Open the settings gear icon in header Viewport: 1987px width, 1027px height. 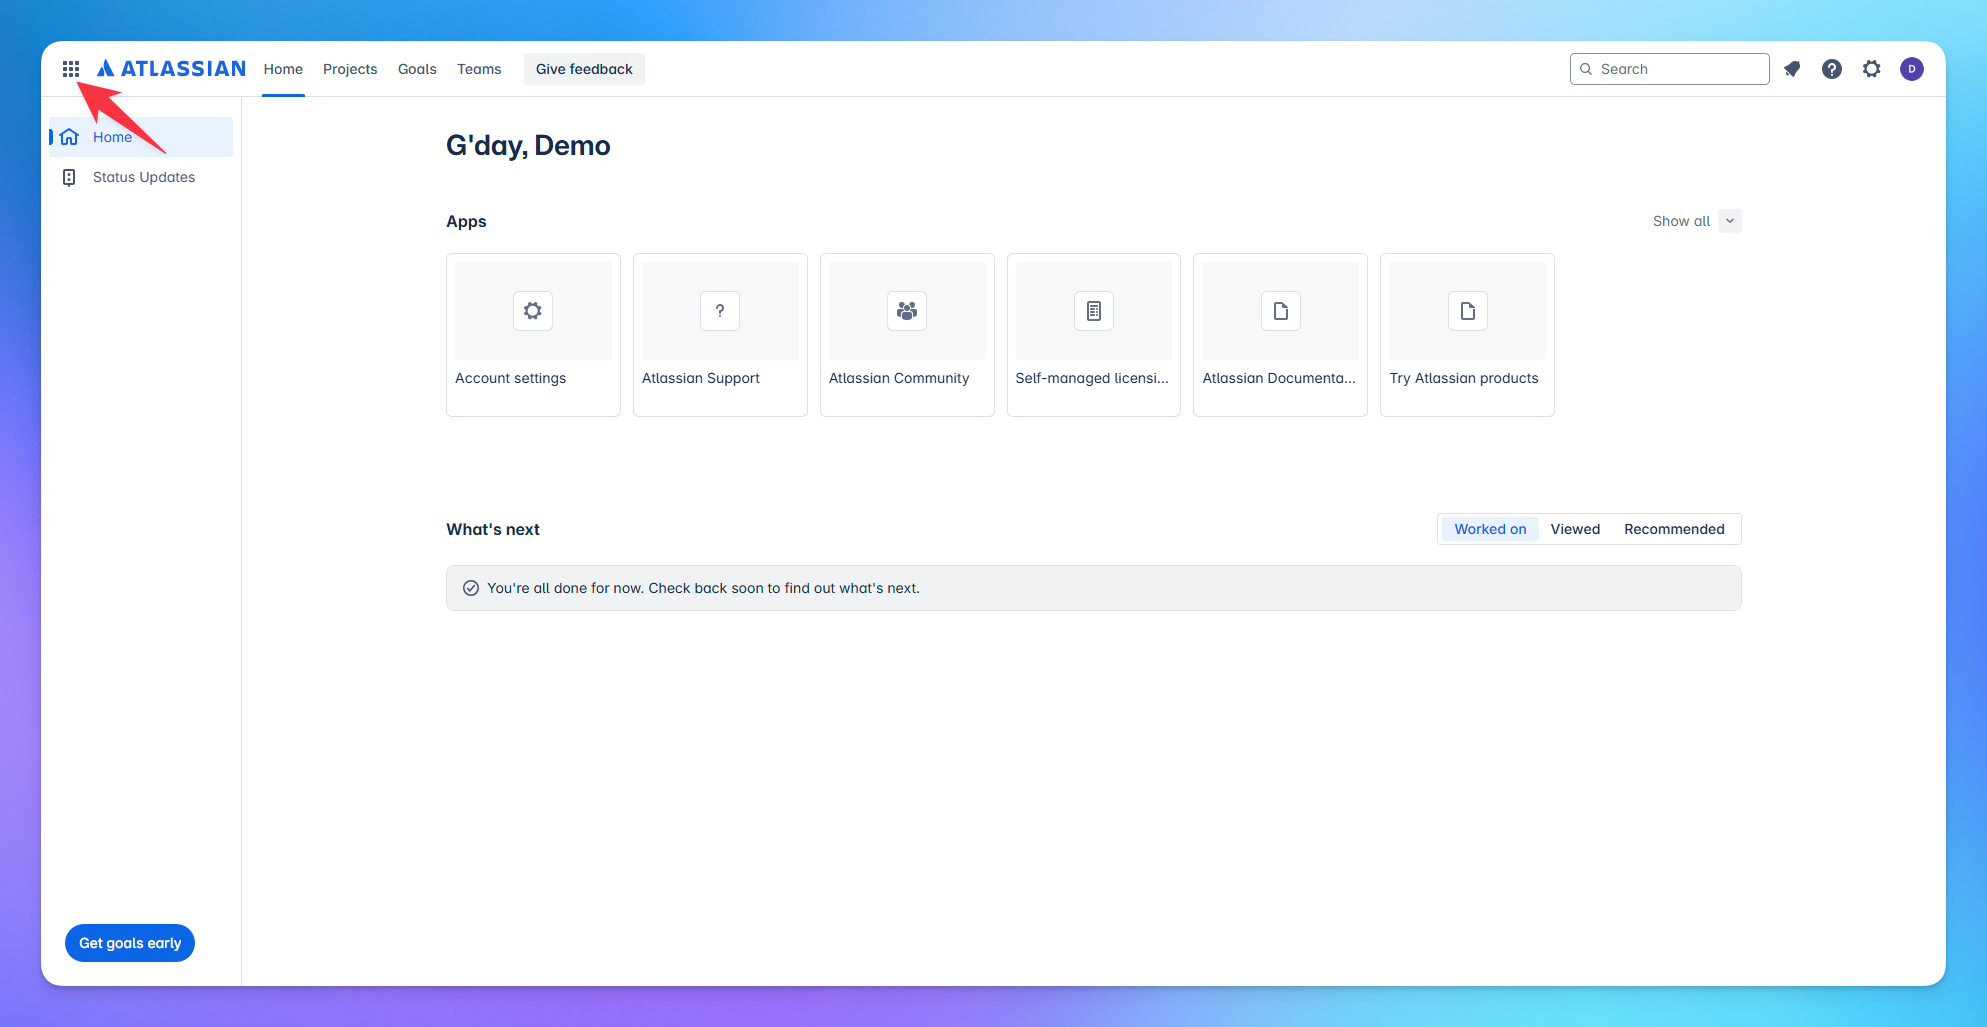coord(1872,69)
